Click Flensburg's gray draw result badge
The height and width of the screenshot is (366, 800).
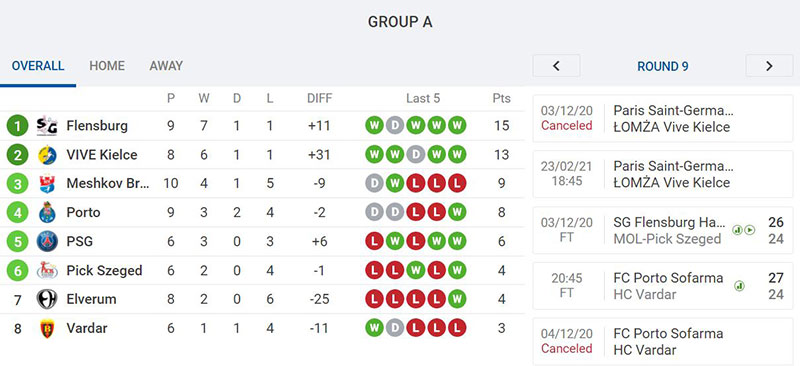click(x=395, y=126)
